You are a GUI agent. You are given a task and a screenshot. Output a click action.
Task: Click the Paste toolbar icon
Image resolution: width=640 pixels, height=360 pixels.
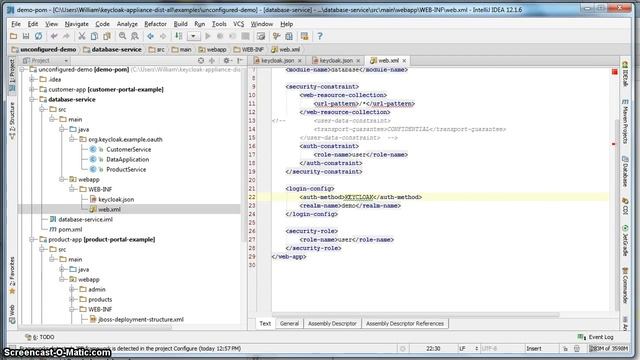click(x=107, y=36)
